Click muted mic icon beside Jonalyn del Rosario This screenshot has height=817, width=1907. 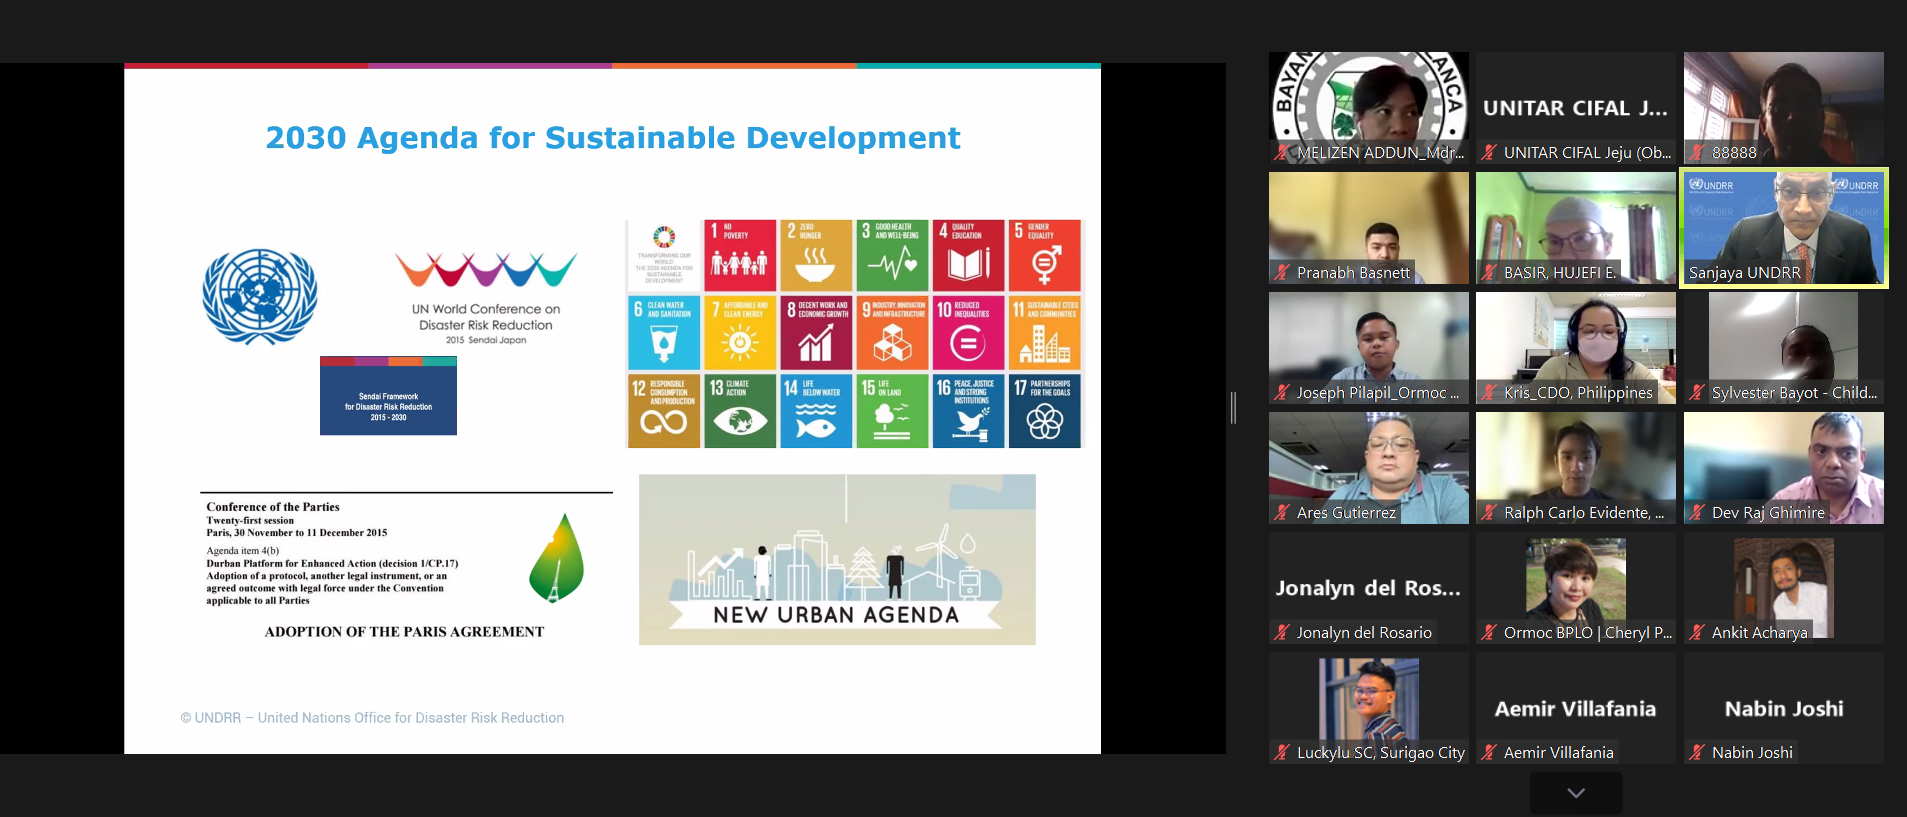coord(1282,633)
